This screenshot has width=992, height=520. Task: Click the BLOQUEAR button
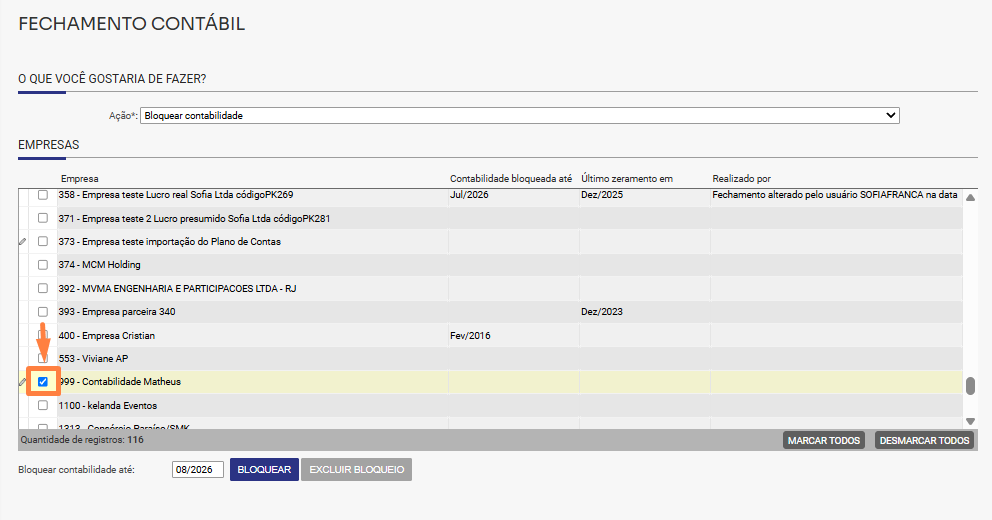tap(264, 469)
